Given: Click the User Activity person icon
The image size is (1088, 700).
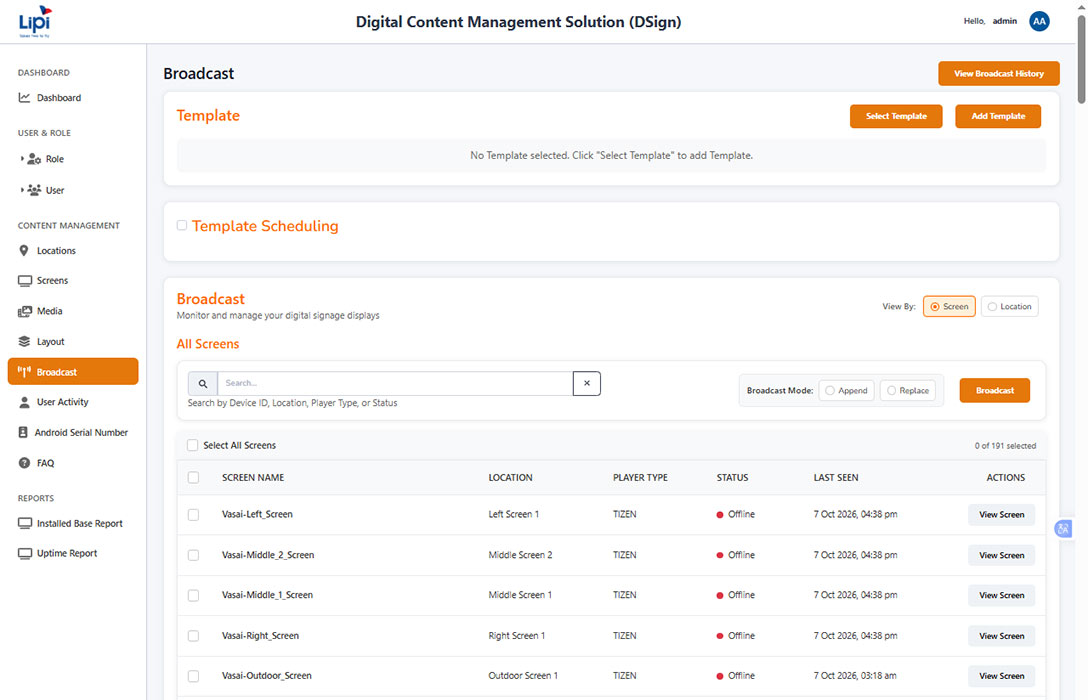Looking at the screenshot, I should pyautogui.click(x=24, y=402).
